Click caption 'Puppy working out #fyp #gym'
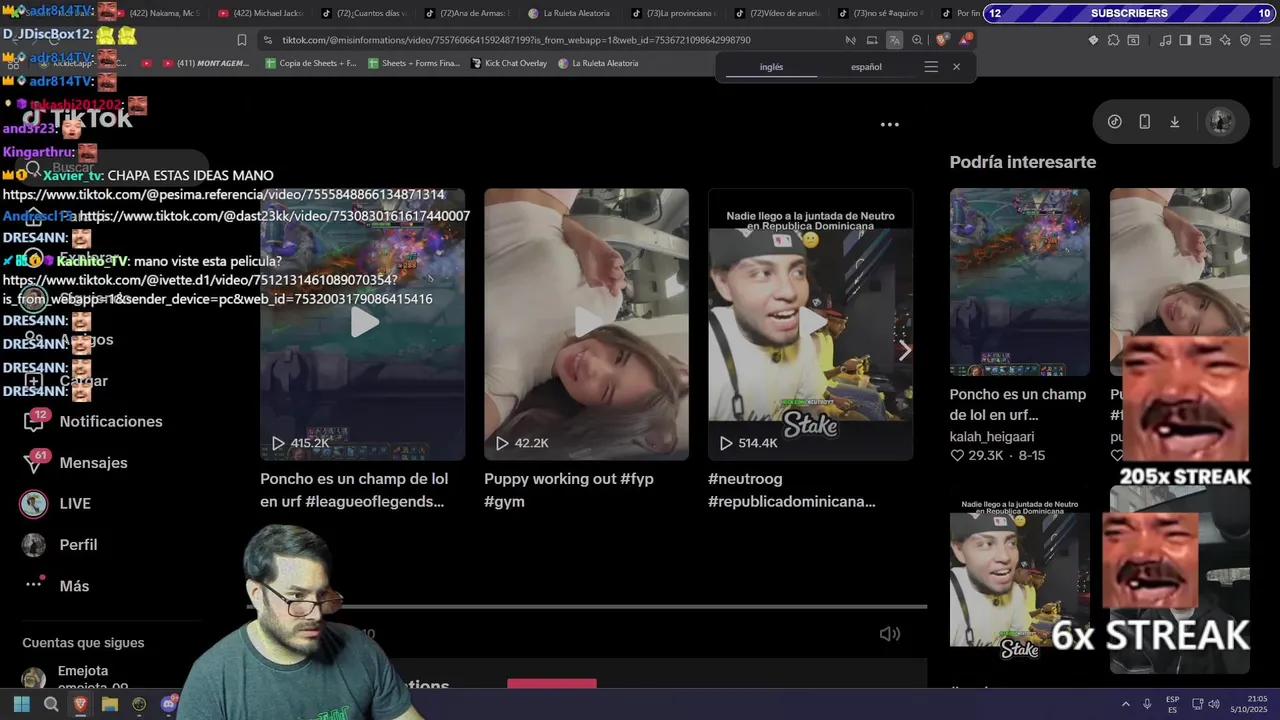The width and height of the screenshot is (1280, 720). [569, 490]
